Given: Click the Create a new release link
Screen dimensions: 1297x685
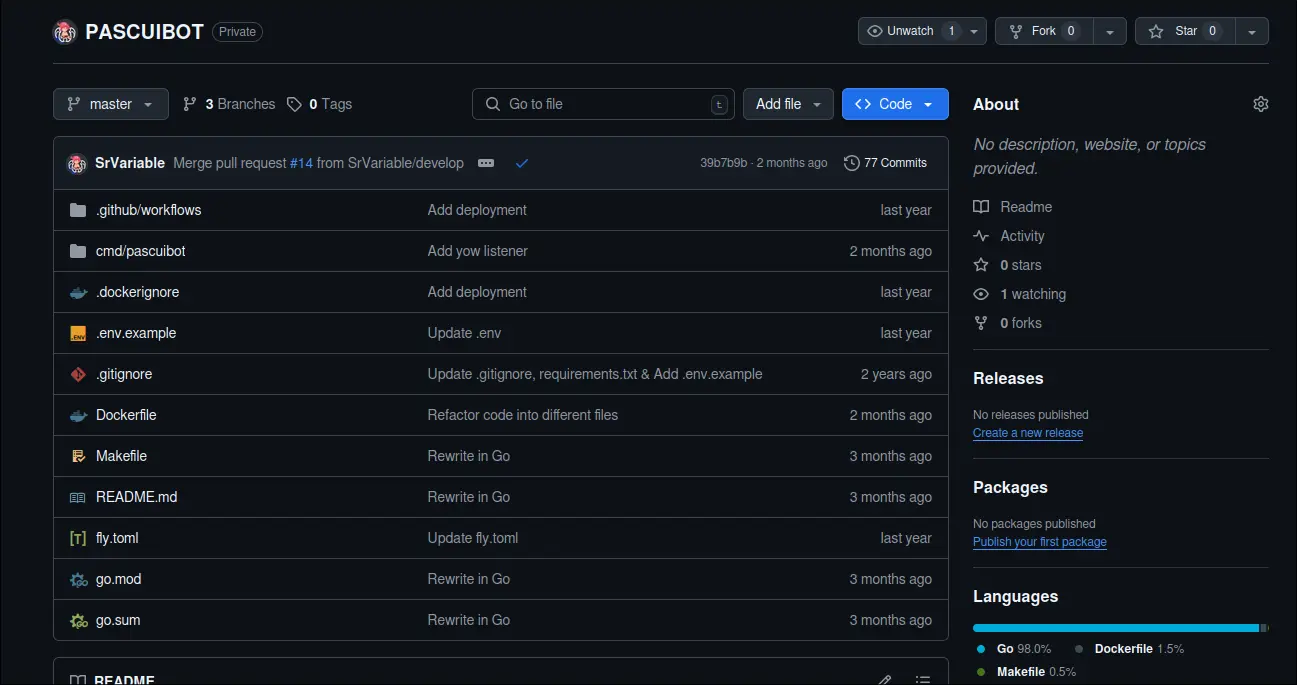Looking at the screenshot, I should tap(1027, 432).
